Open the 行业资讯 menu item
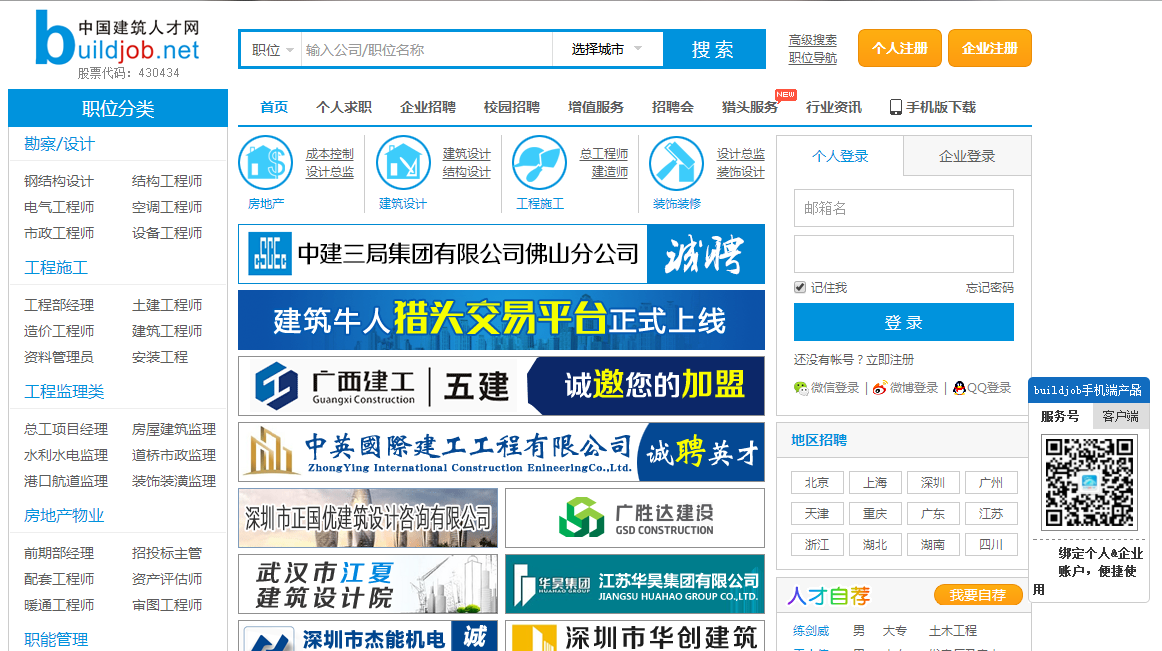The height and width of the screenshot is (651, 1162). tap(834, 108)
